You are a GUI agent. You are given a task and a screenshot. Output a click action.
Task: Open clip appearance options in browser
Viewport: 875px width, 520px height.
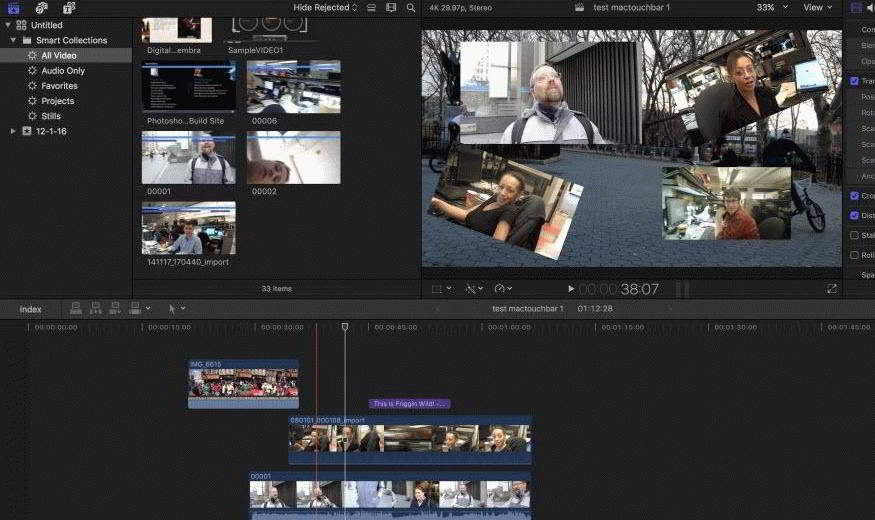(x=391, y=8)
